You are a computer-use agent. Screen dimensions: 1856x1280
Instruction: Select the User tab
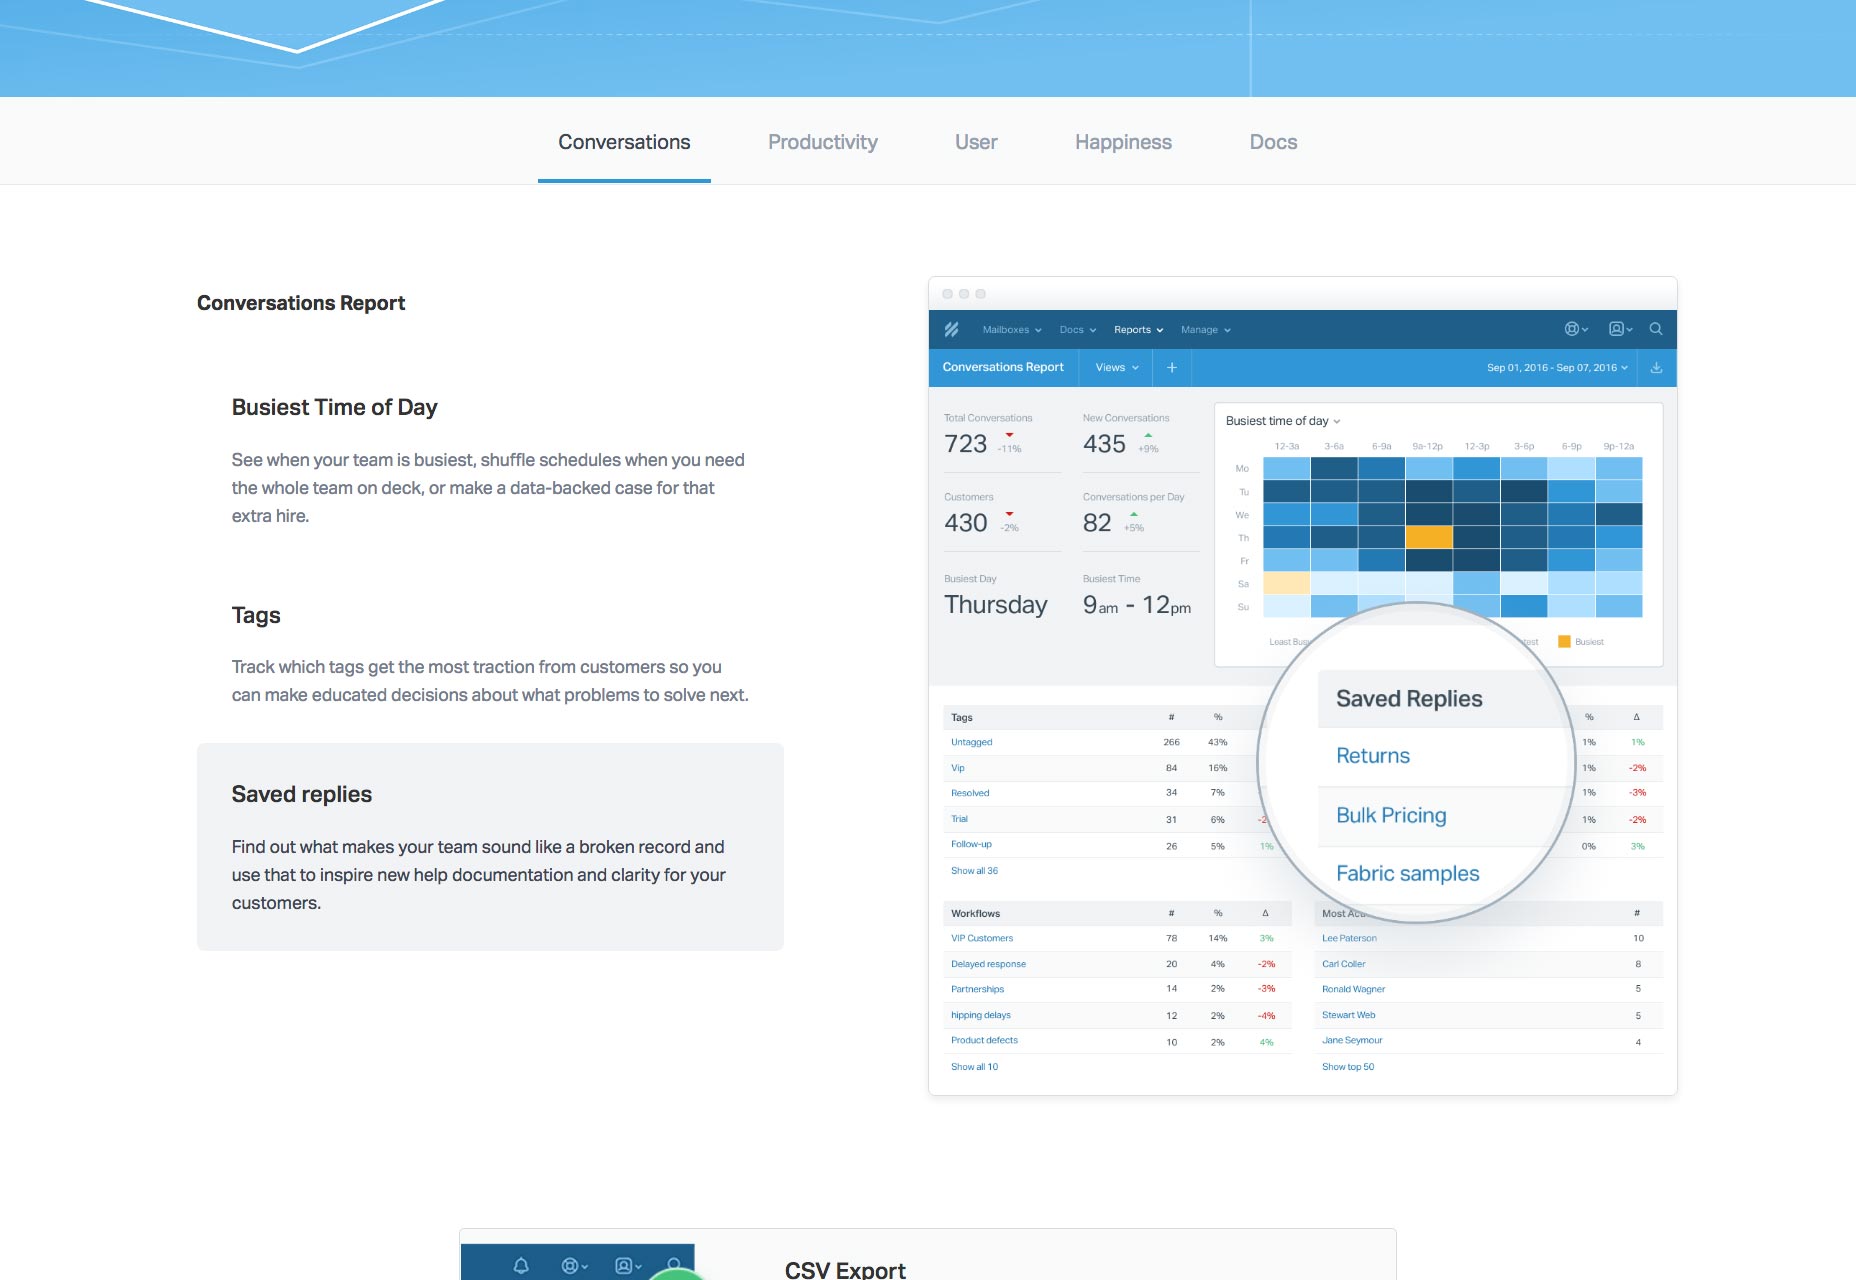(x=976, y=142)
